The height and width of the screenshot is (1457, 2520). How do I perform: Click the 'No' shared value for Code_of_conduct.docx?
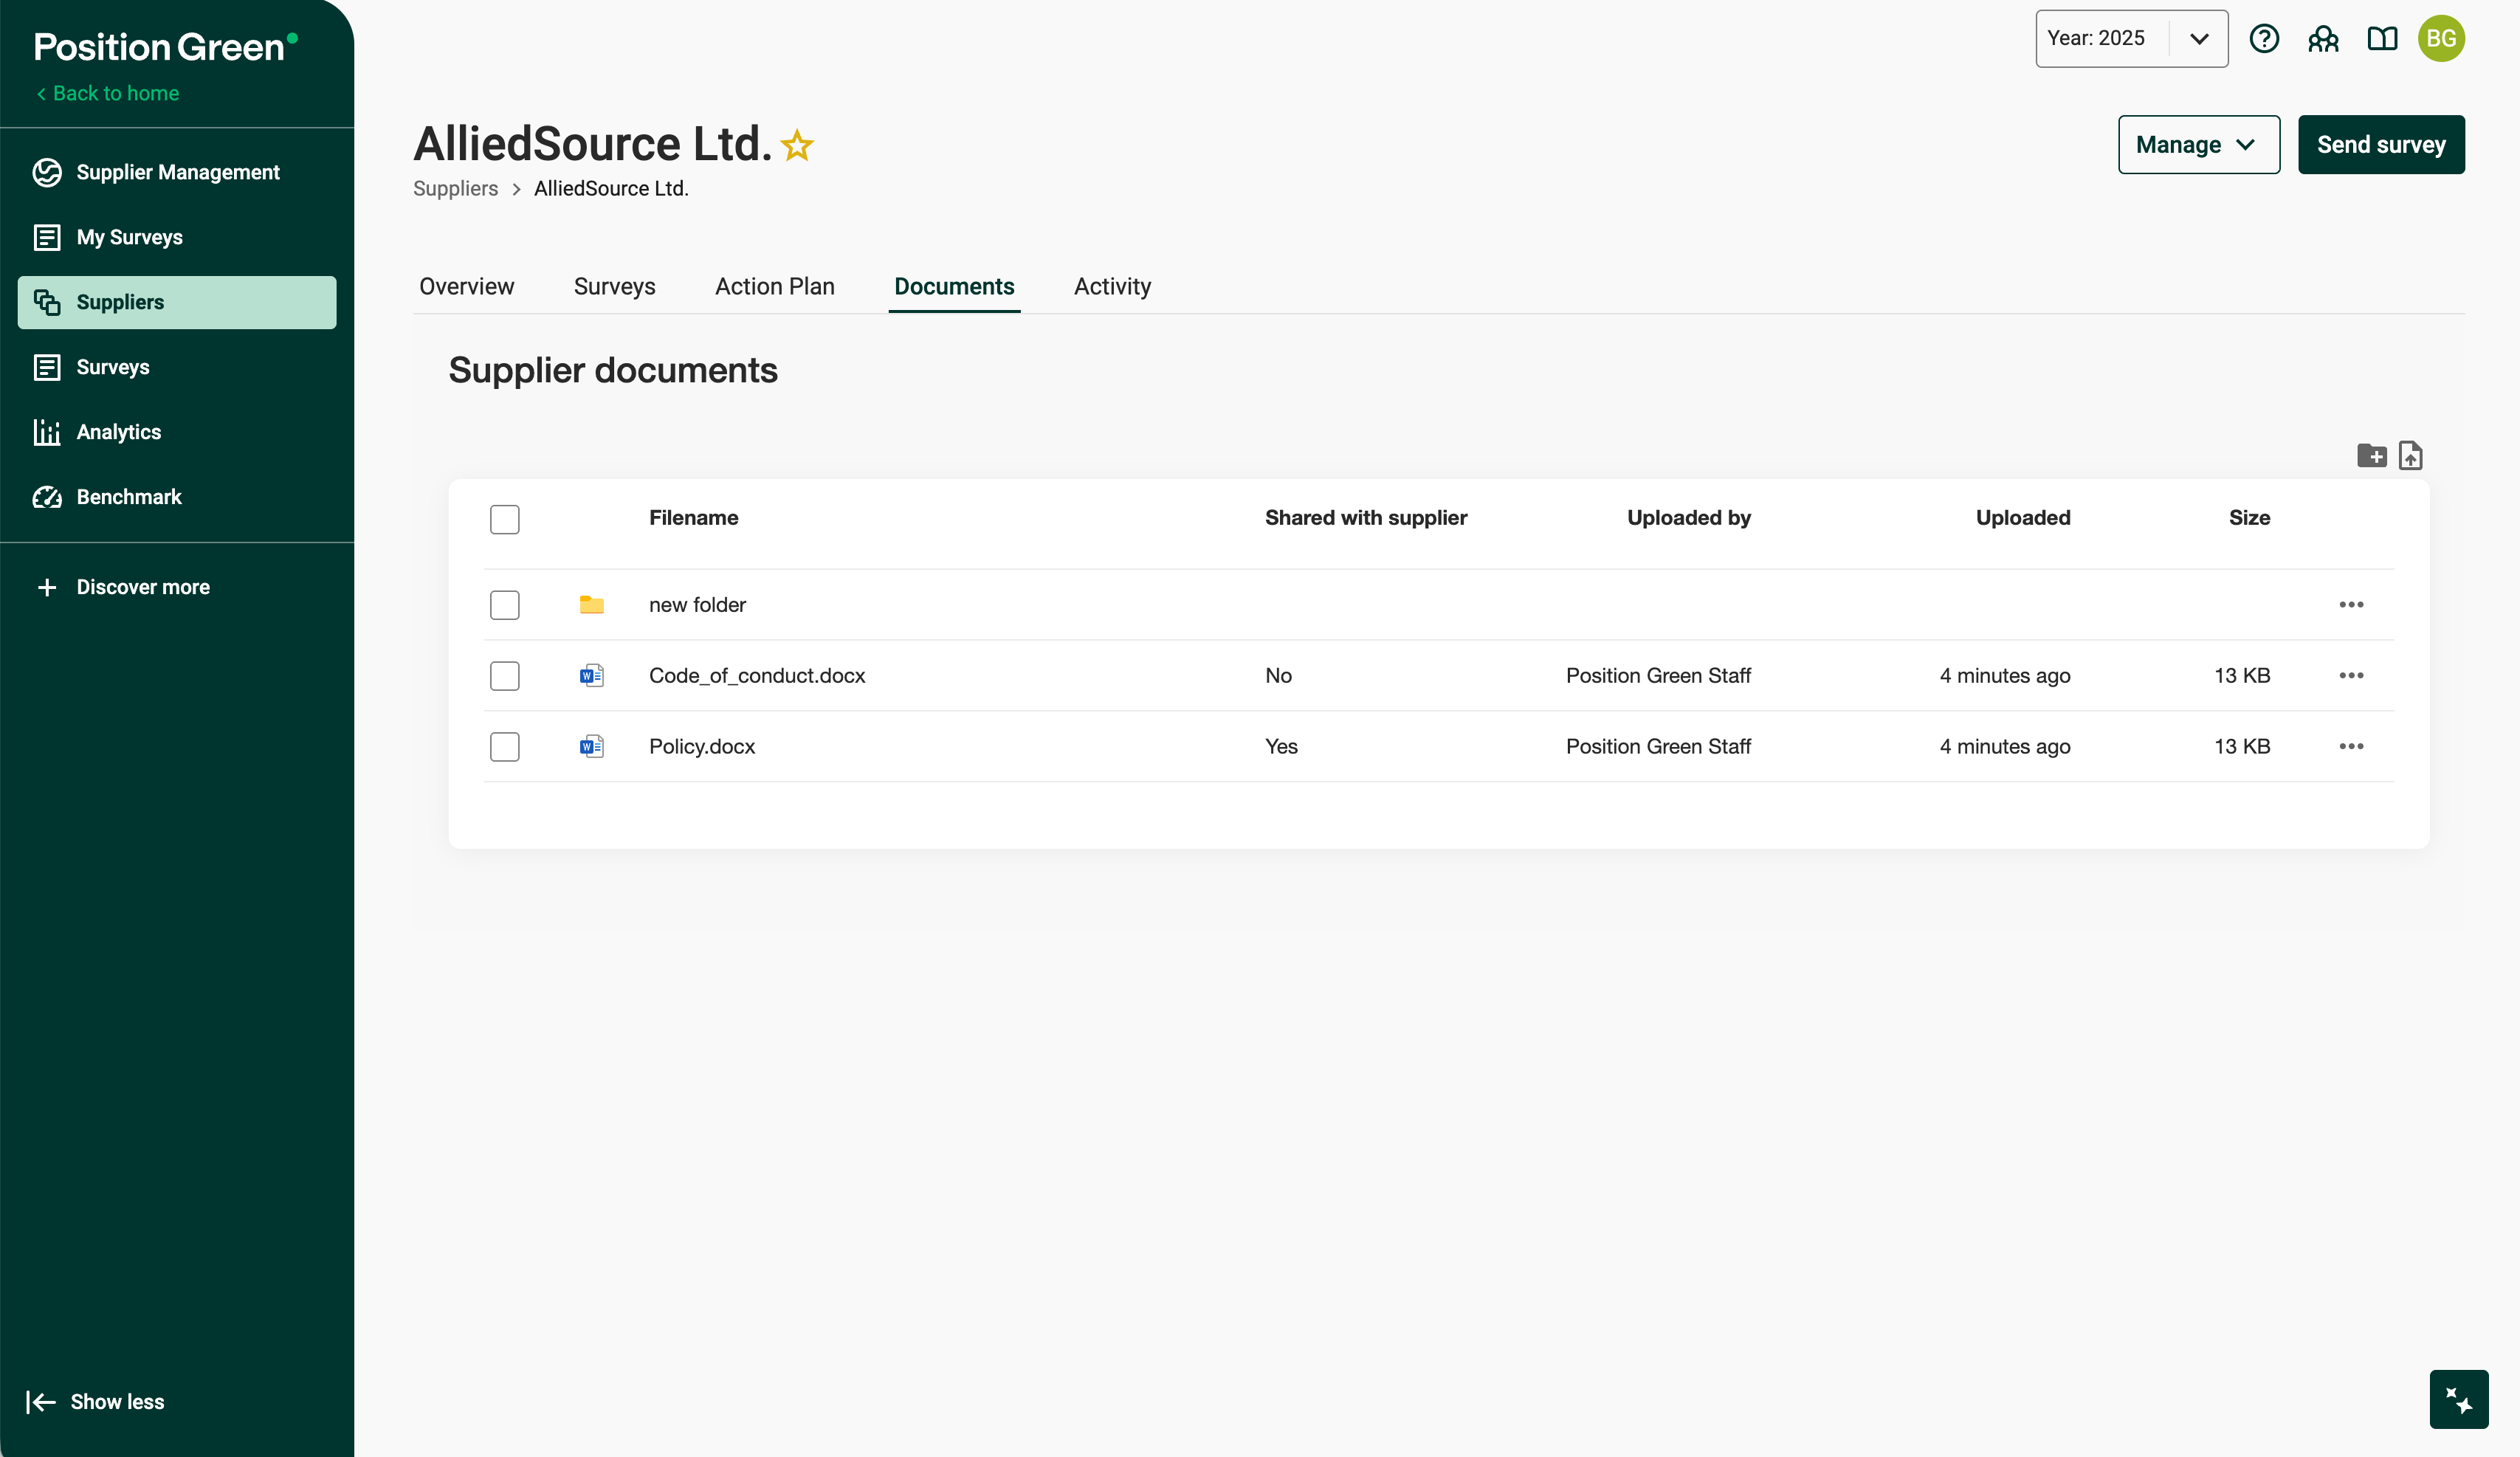(x=1278, y=676)
